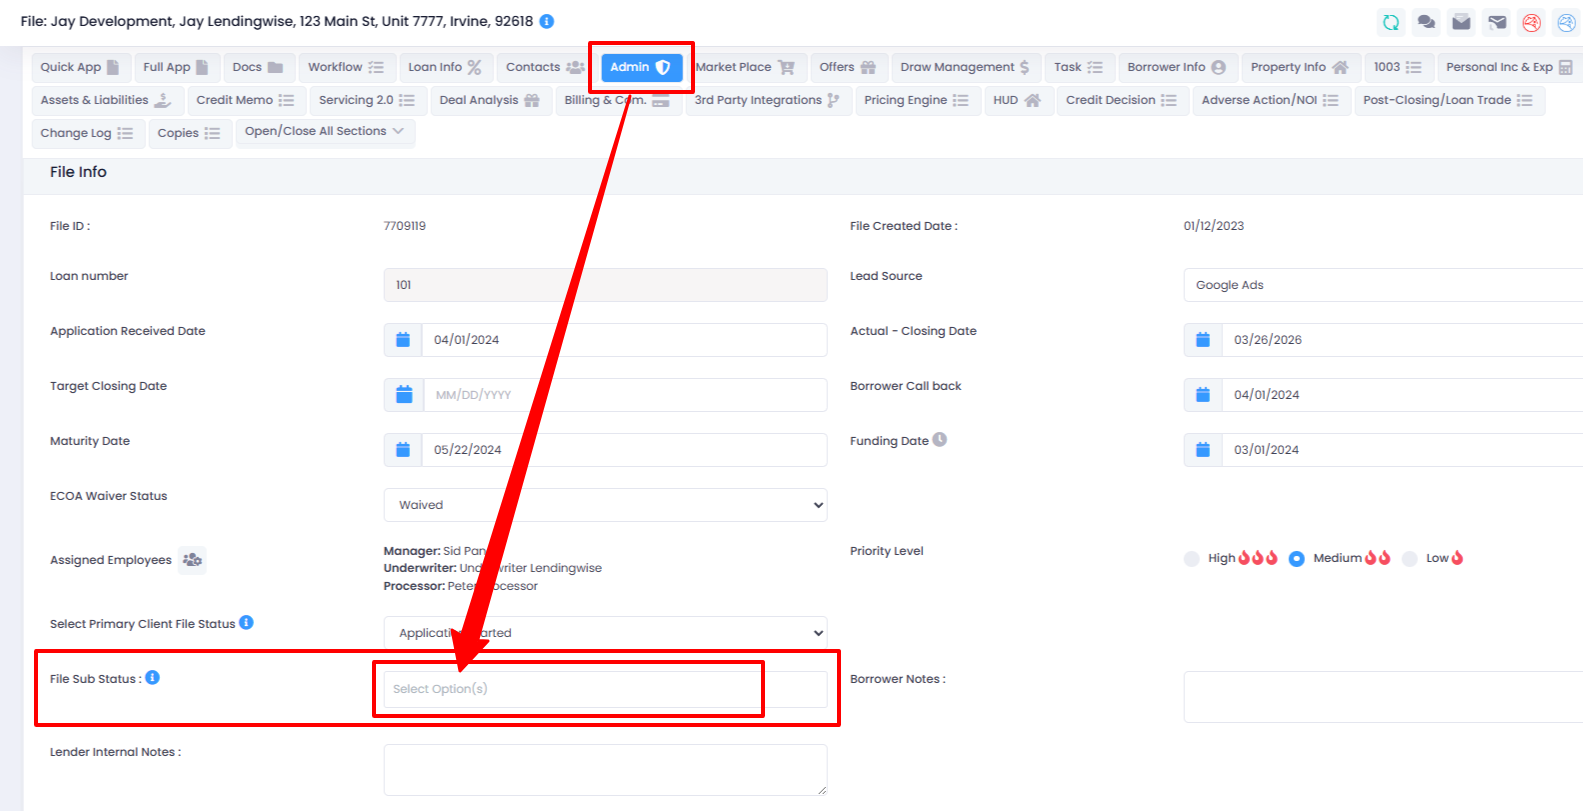Viewport: 1583px width, 811px height.
Task: Open the Change Log button
Action: tap(86, 133)
